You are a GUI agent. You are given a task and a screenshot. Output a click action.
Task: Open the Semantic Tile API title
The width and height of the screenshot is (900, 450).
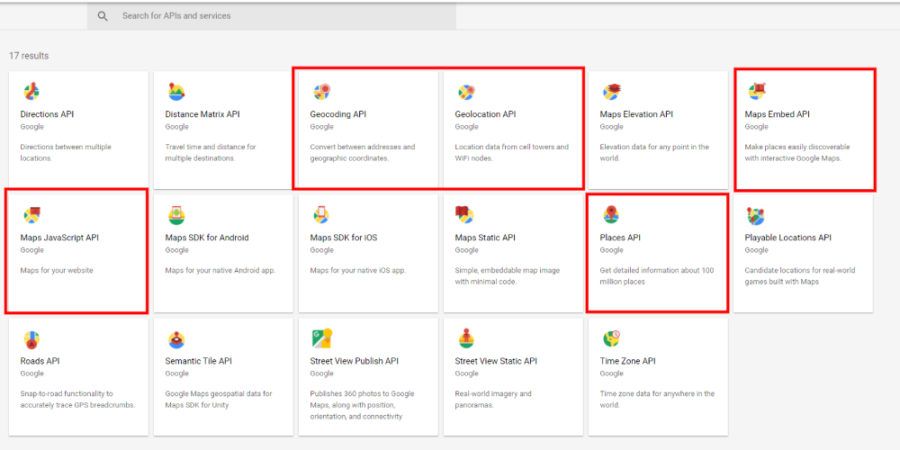pos(199,361)
